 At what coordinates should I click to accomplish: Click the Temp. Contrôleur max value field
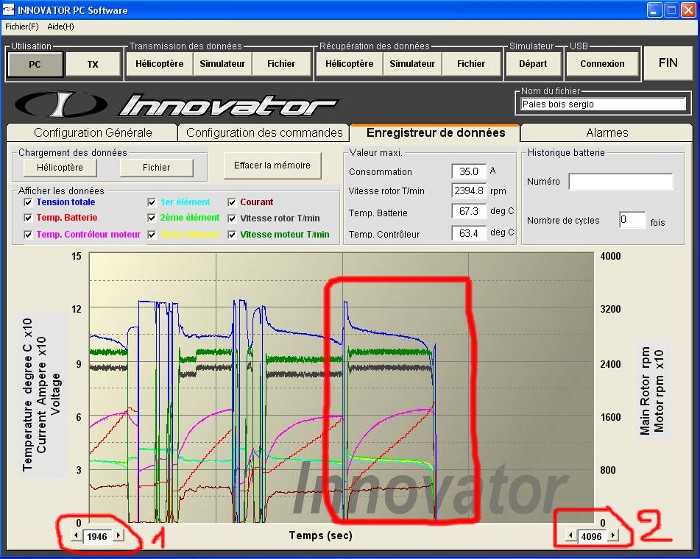(469, 233)
